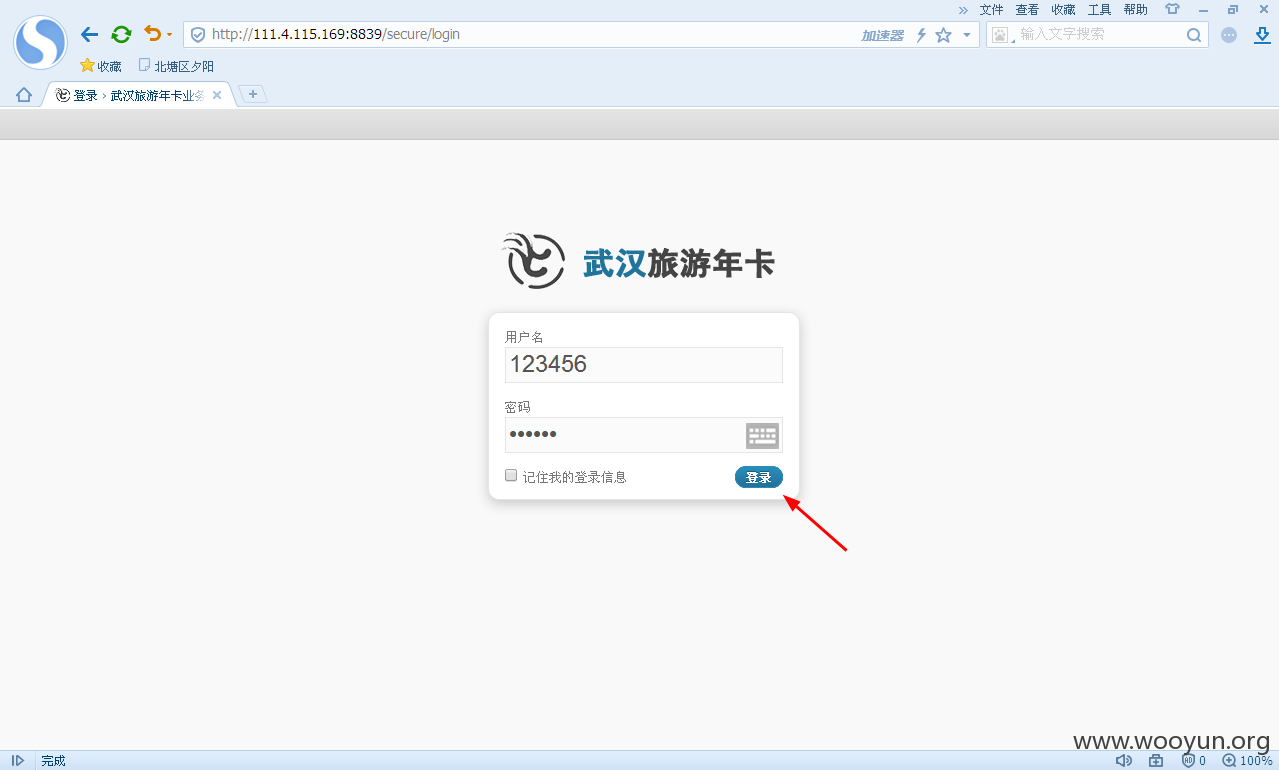This screenshot has width=1279, height=770.
Task: Click the skin shirt icon
Action: [1172, 9]
